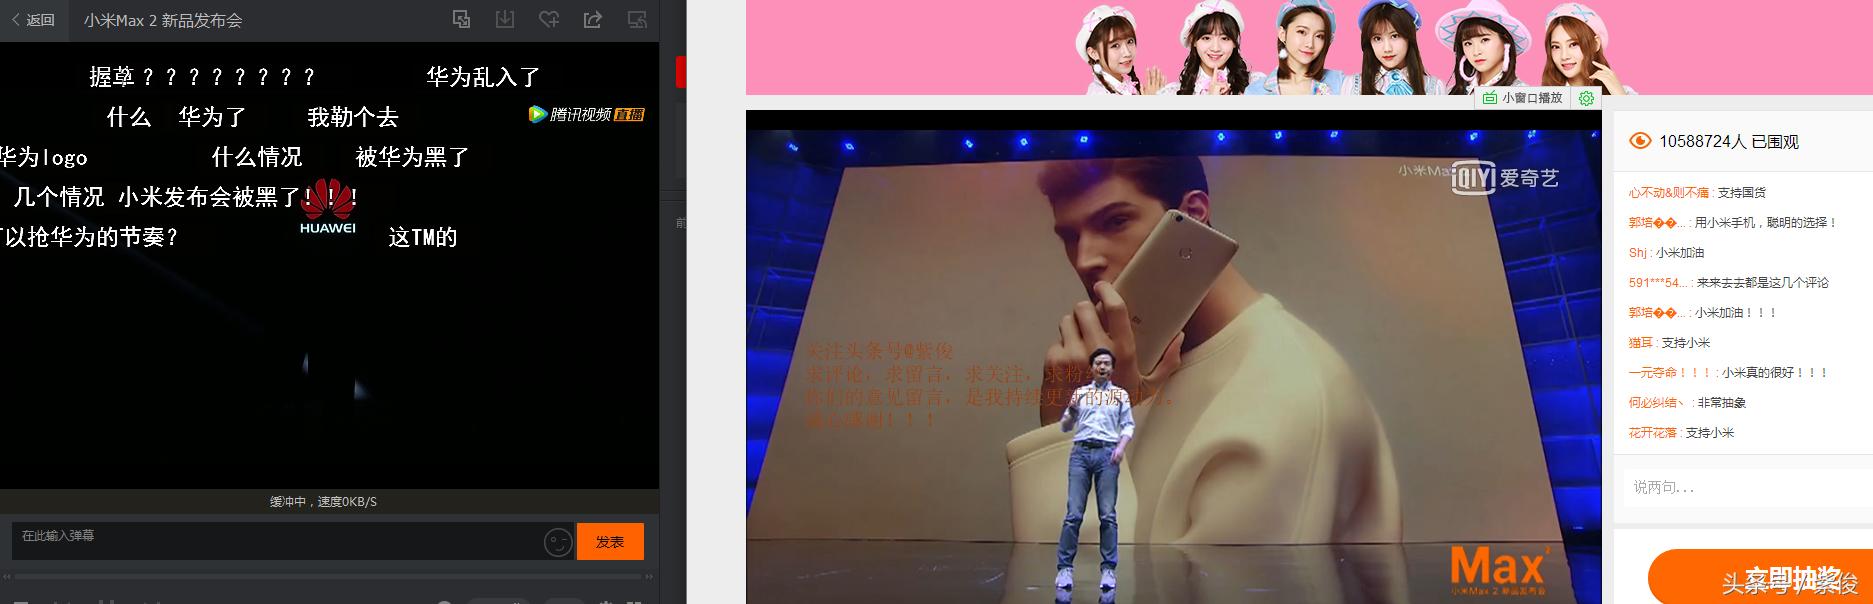Click the 小米Max 2 新品发布会 title text
1873x604 pixels.
point(163,20)
